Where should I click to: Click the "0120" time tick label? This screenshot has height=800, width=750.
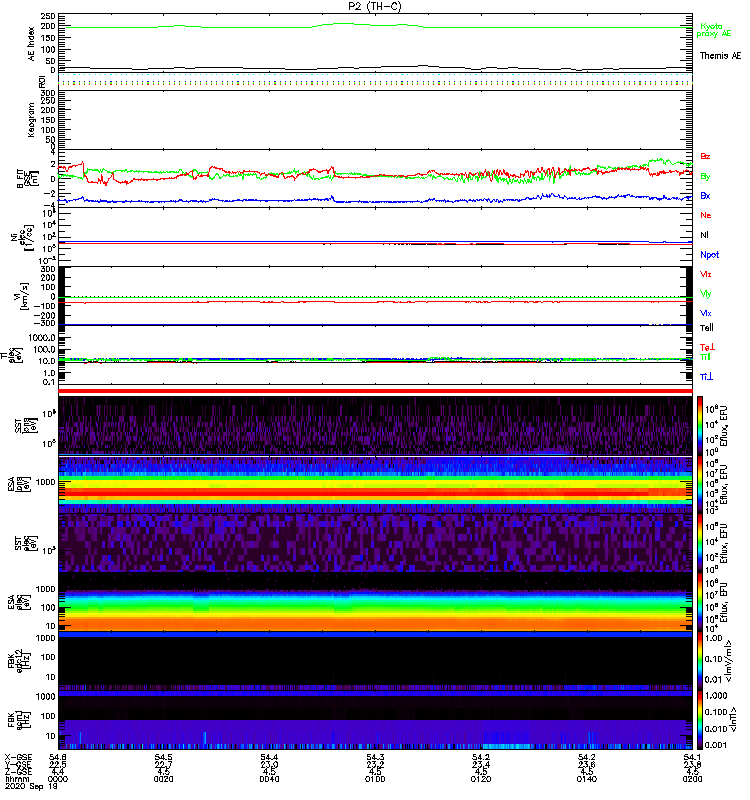tap(481, 779)
